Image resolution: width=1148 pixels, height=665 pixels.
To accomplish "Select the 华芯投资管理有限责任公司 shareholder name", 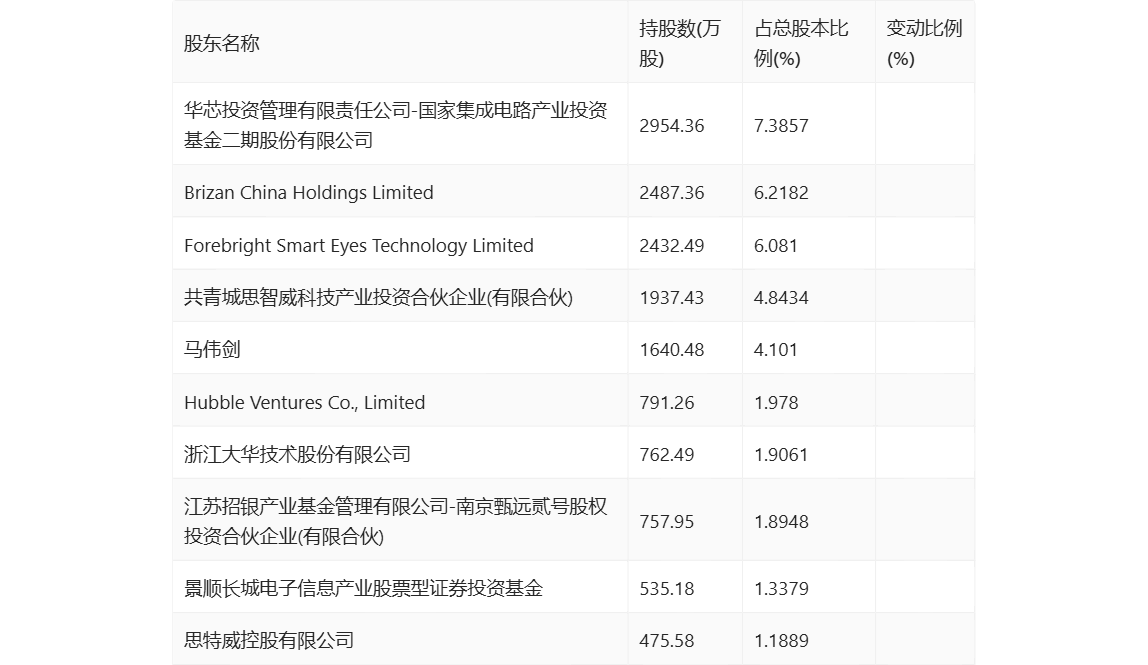I will [x=395, y=125].
